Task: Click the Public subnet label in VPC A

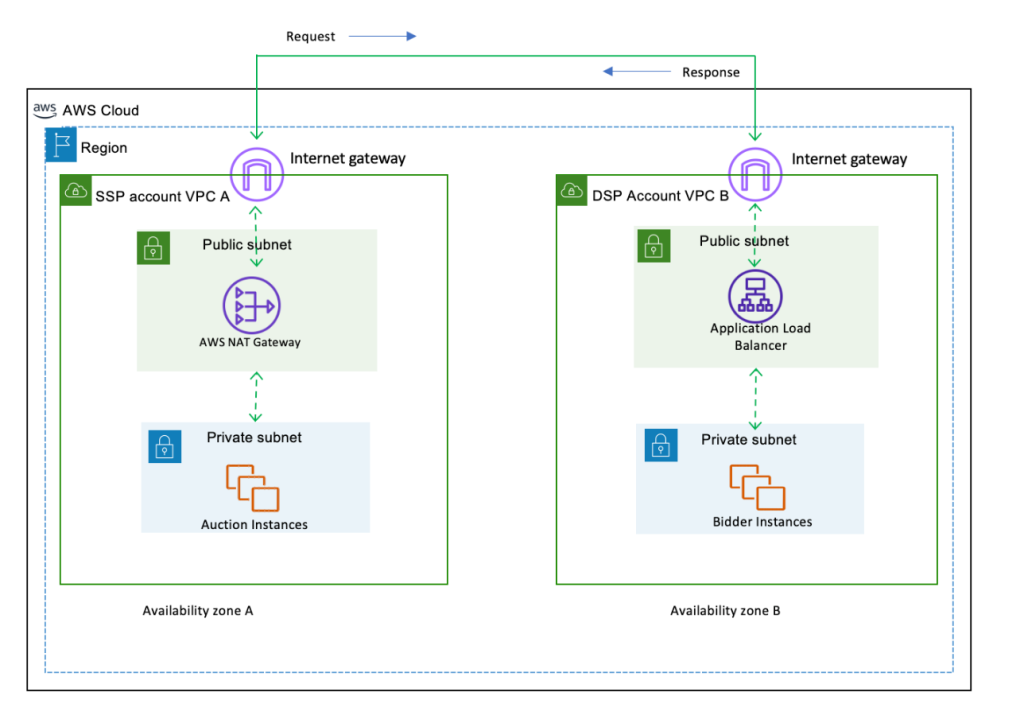Action: [247, 244]
